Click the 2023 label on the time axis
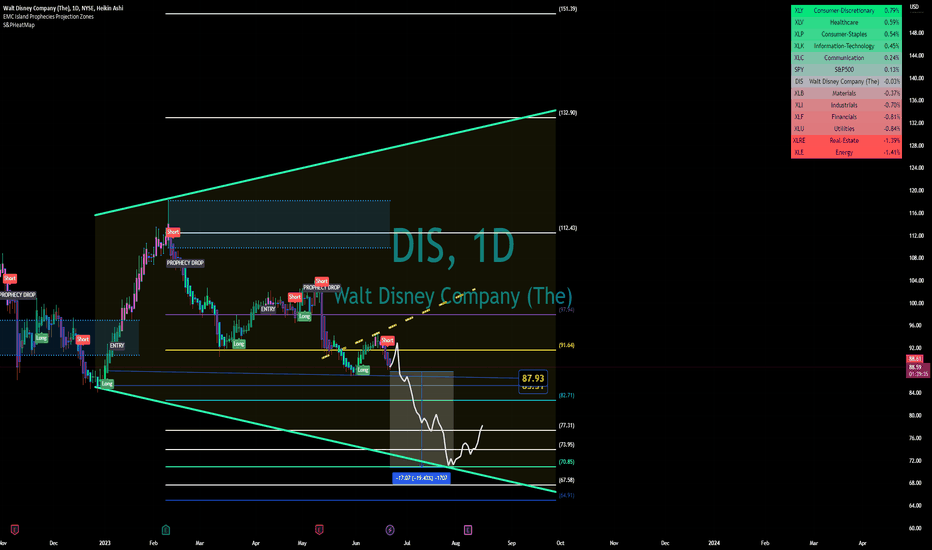This screenshot has height=550, width=932. pos(105,543)
